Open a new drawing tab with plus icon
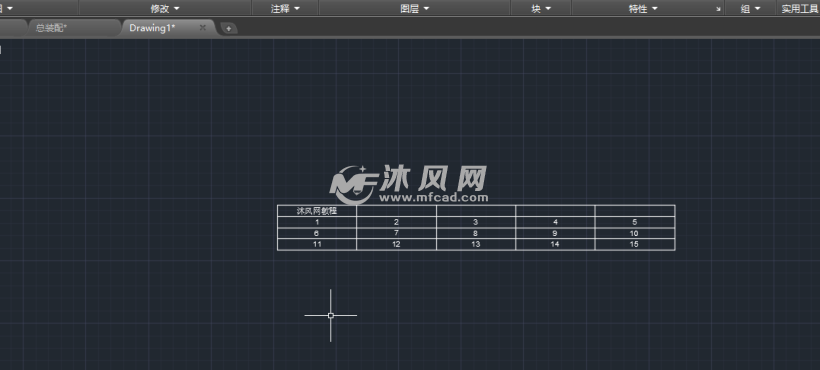The height and width of the screenshot is (370, 820). click(x=229, y=28)
